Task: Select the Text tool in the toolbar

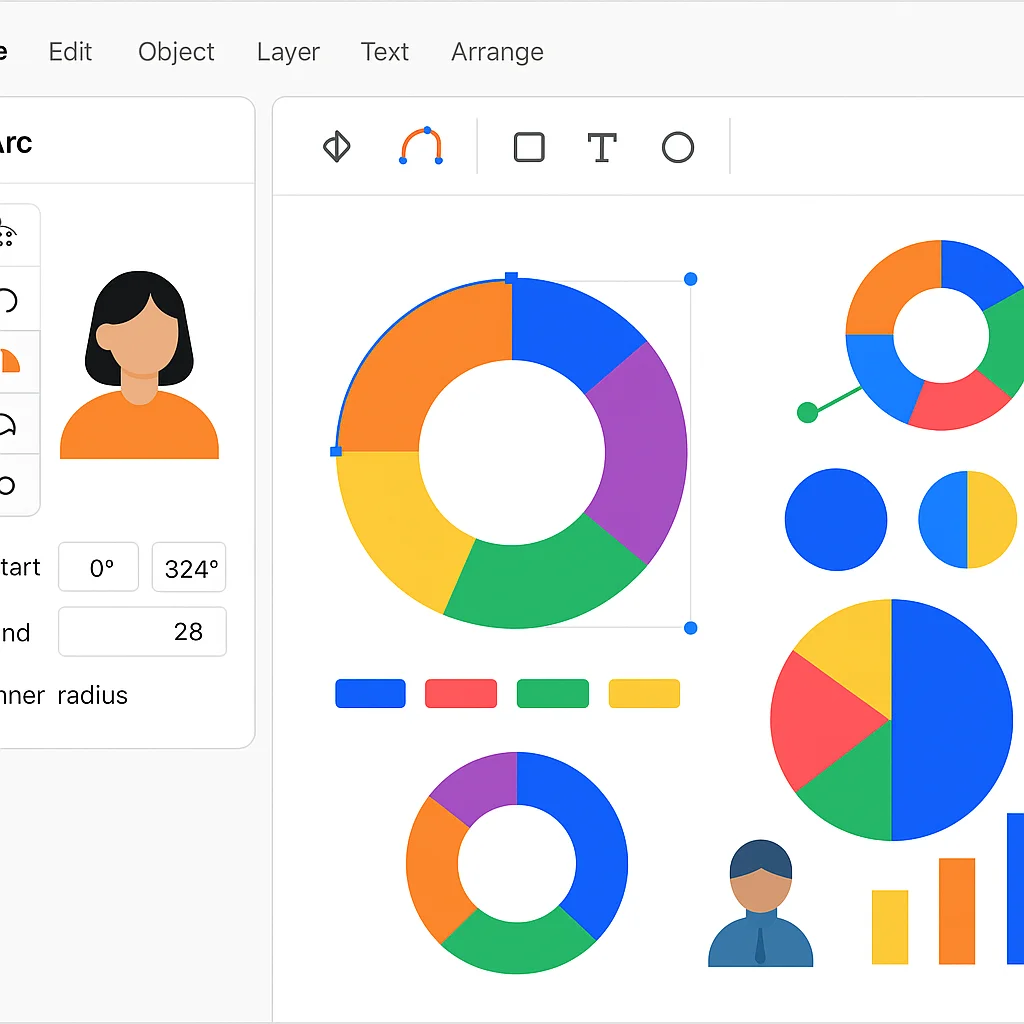Action: point(601,147)
